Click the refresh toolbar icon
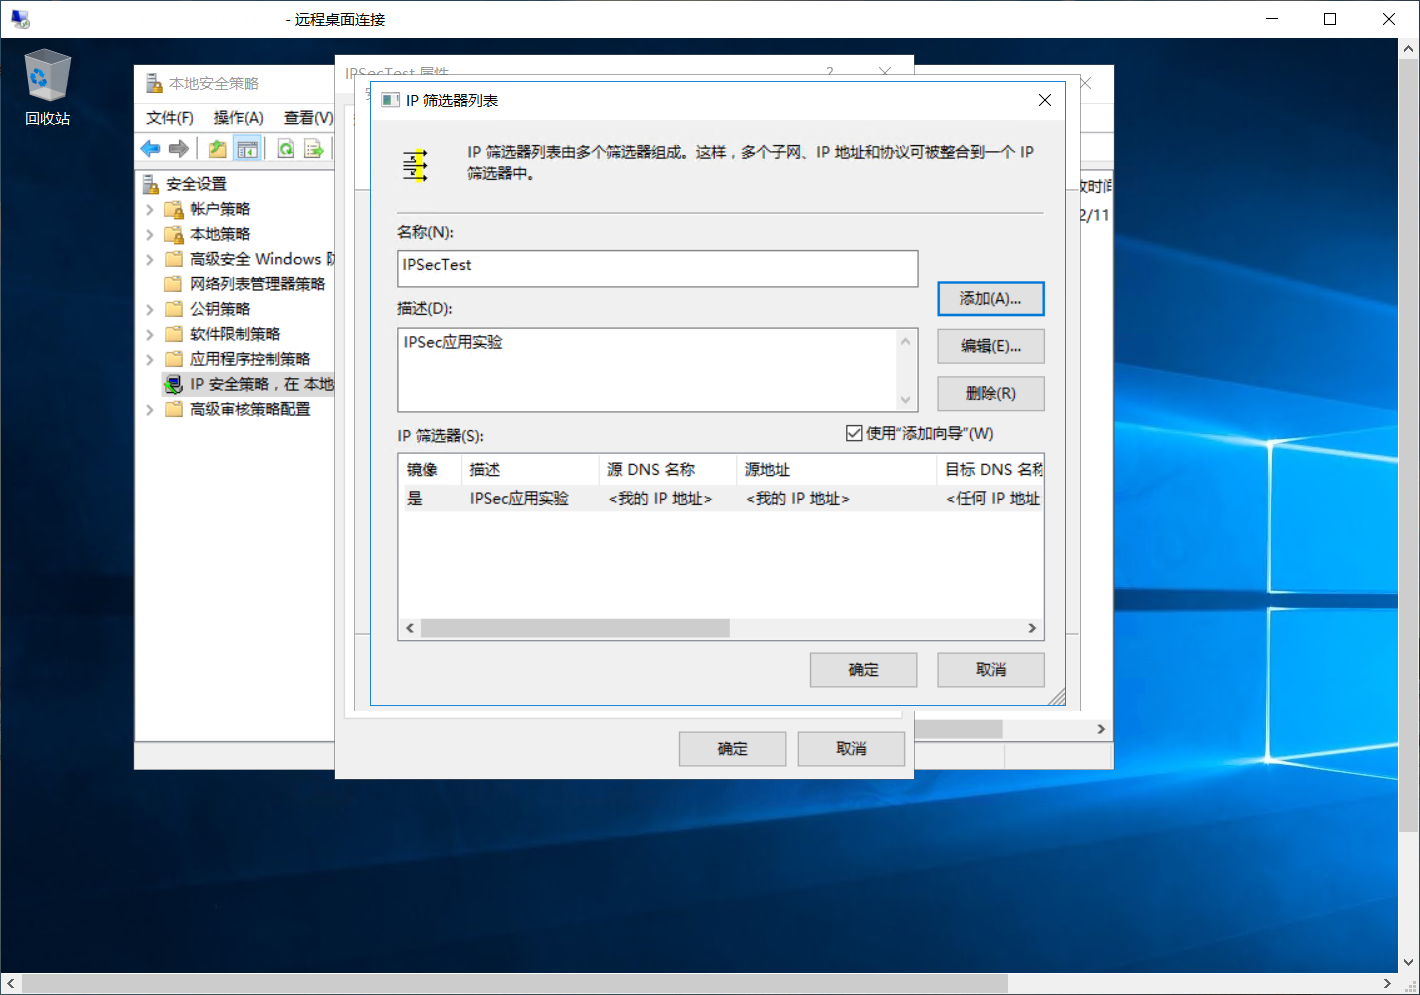This screenshot has height=995, width=1420. (286, 149)
